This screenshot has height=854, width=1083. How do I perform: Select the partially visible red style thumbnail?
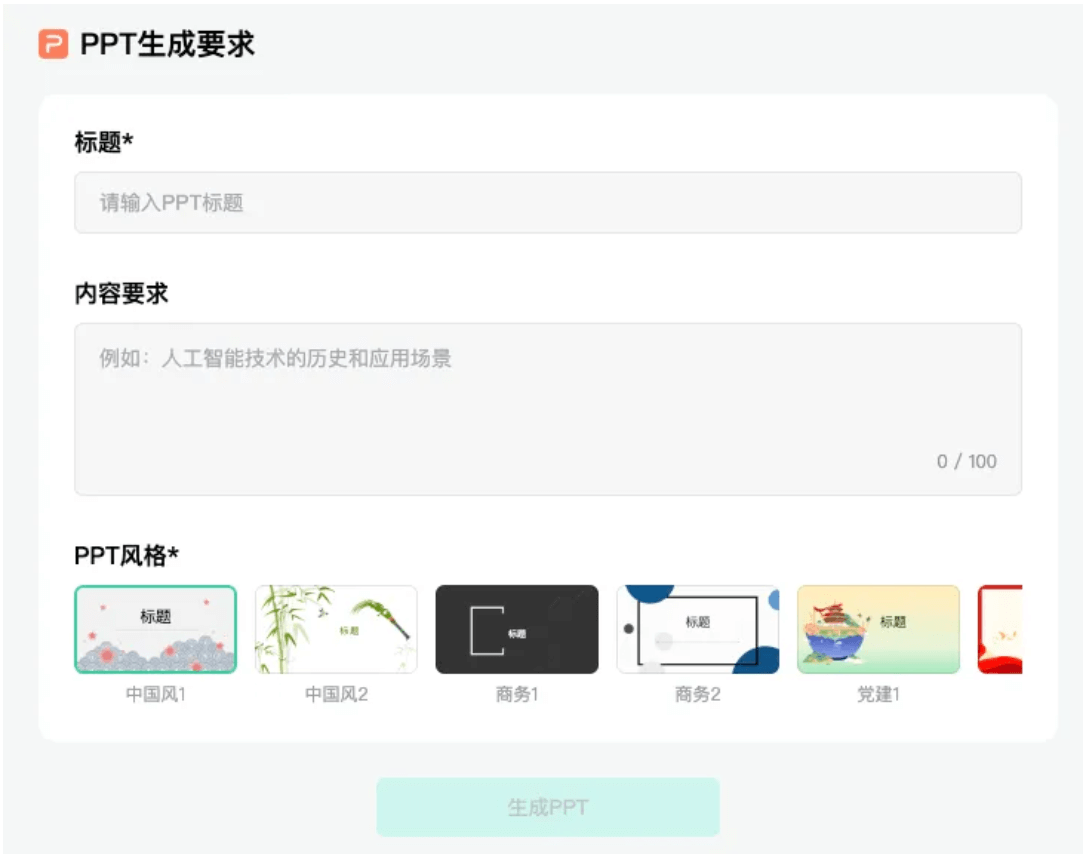click(1000, 629)
